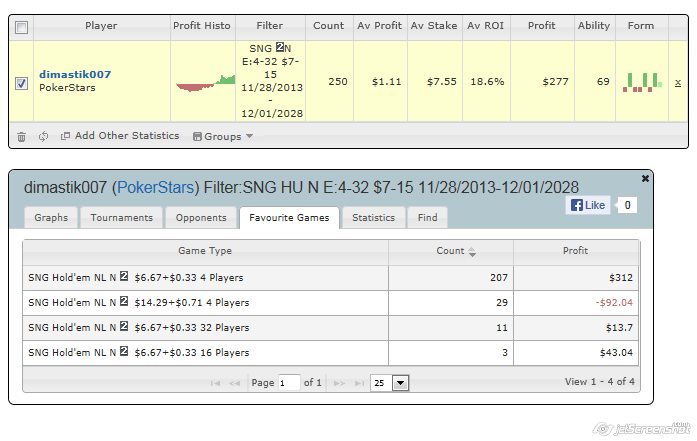
Task: Like the page with Facebook button
Action: tap(588, 205)
